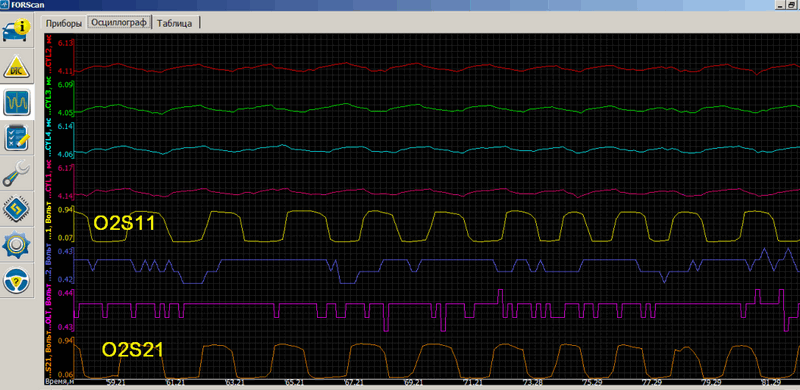800x390 pixels.
Task: Select the oscilloscope dashboard sidebar icon
Action: (x=17, y=102)
